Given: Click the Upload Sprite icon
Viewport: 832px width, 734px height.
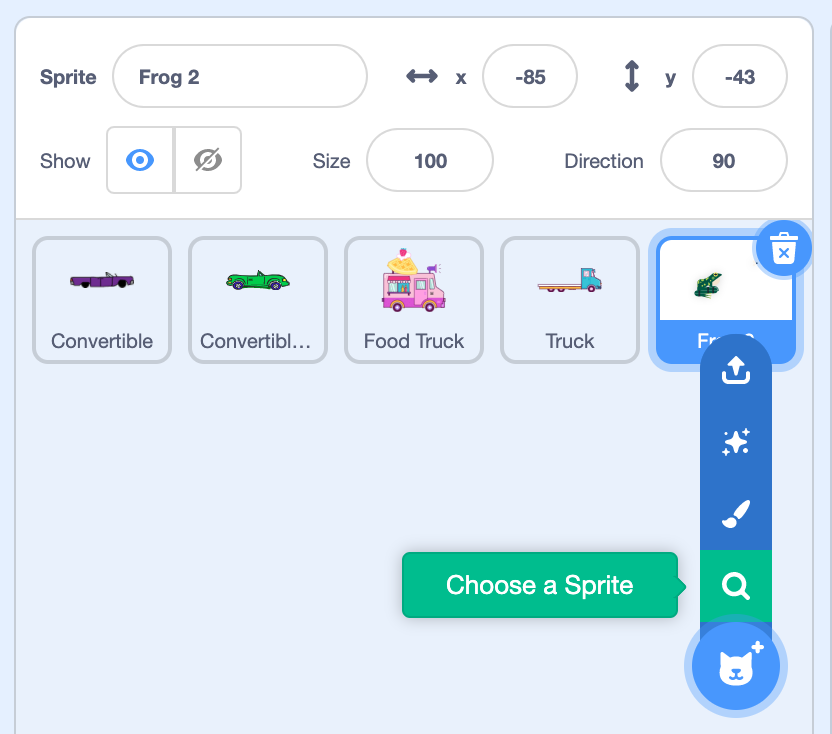Looking at the screenshot, I should [735, 371].
